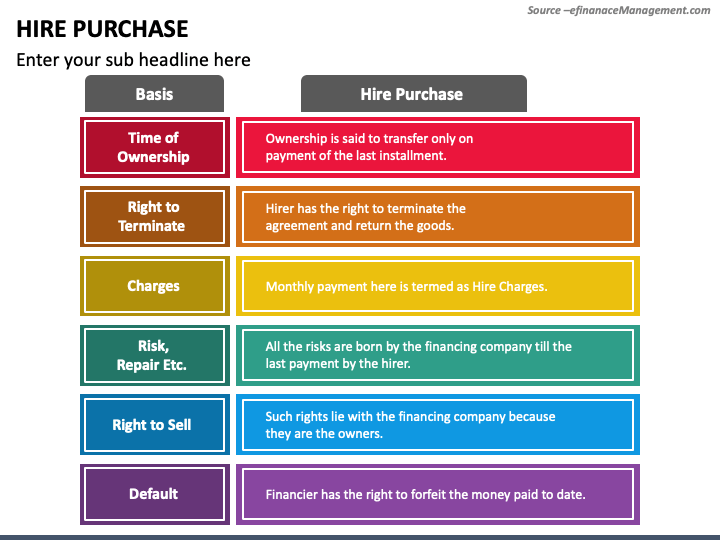Click the blue financing company rights box

click(438, 424)
